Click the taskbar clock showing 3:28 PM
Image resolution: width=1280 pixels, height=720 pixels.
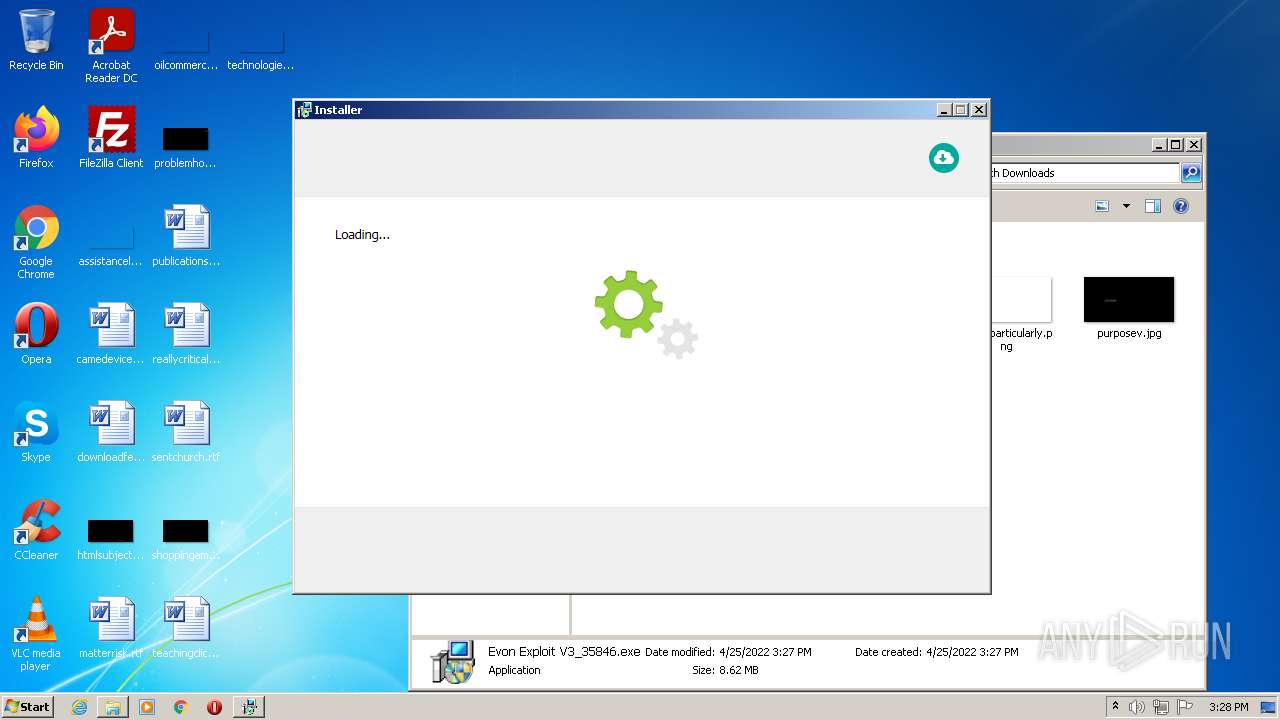pos(1228,707)
